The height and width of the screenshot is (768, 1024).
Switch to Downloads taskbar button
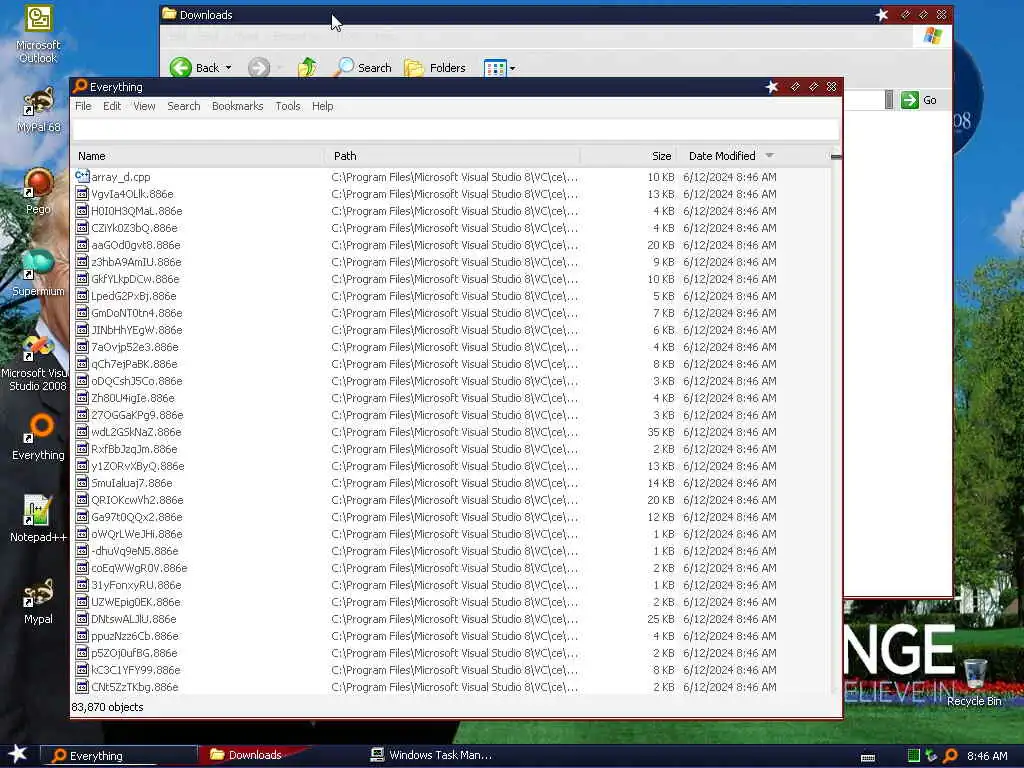pos(255,755)
